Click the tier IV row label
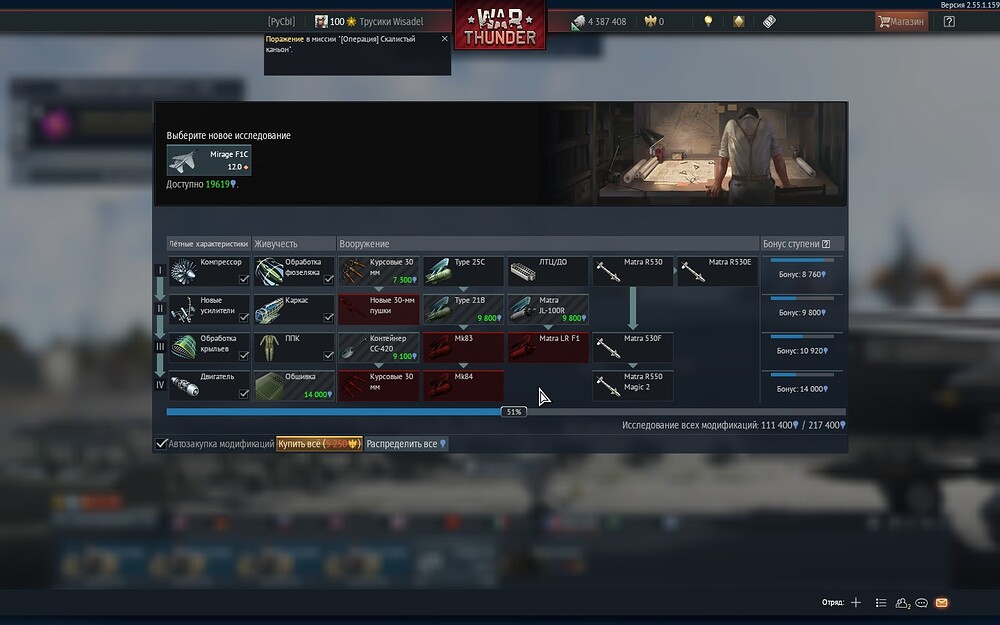The image size is (1000, 625). [x=160, y=385]
